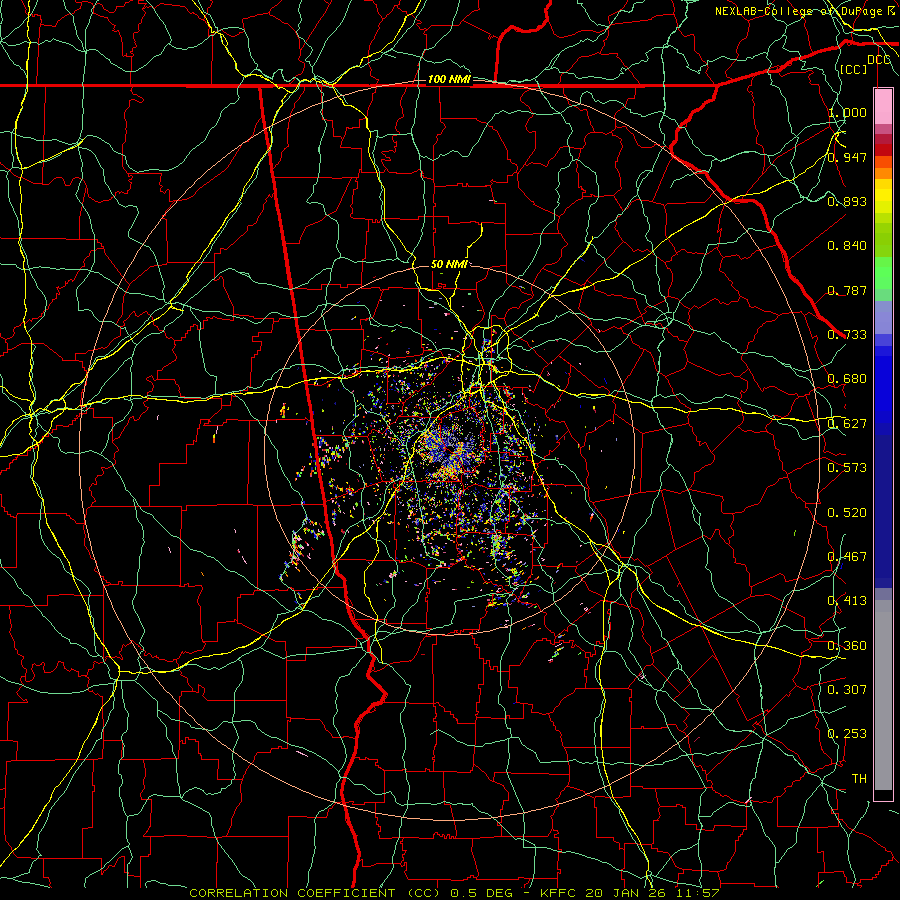Screen dimensions: 900x900
Task: Click the 50 NMI range ring label
Action: pyautogui.click(x=449, y=264)
